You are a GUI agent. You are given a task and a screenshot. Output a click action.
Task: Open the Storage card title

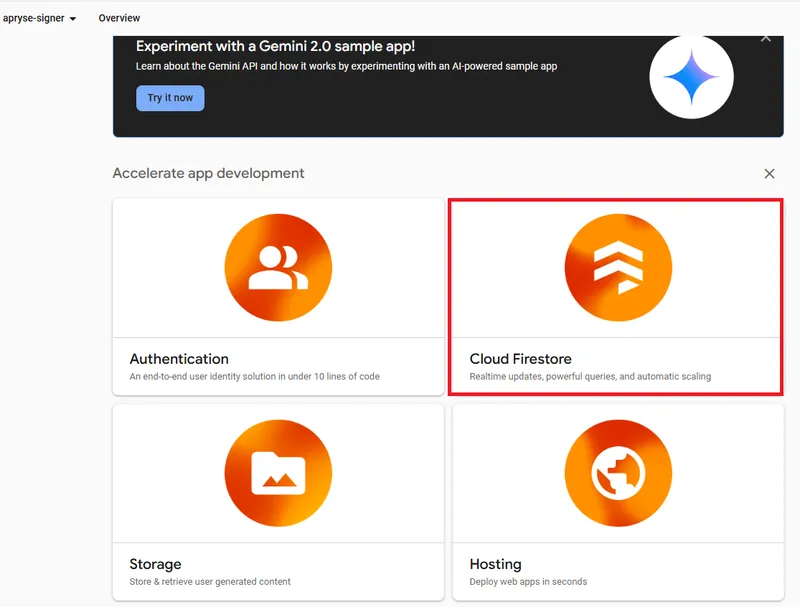coord(155,564)
